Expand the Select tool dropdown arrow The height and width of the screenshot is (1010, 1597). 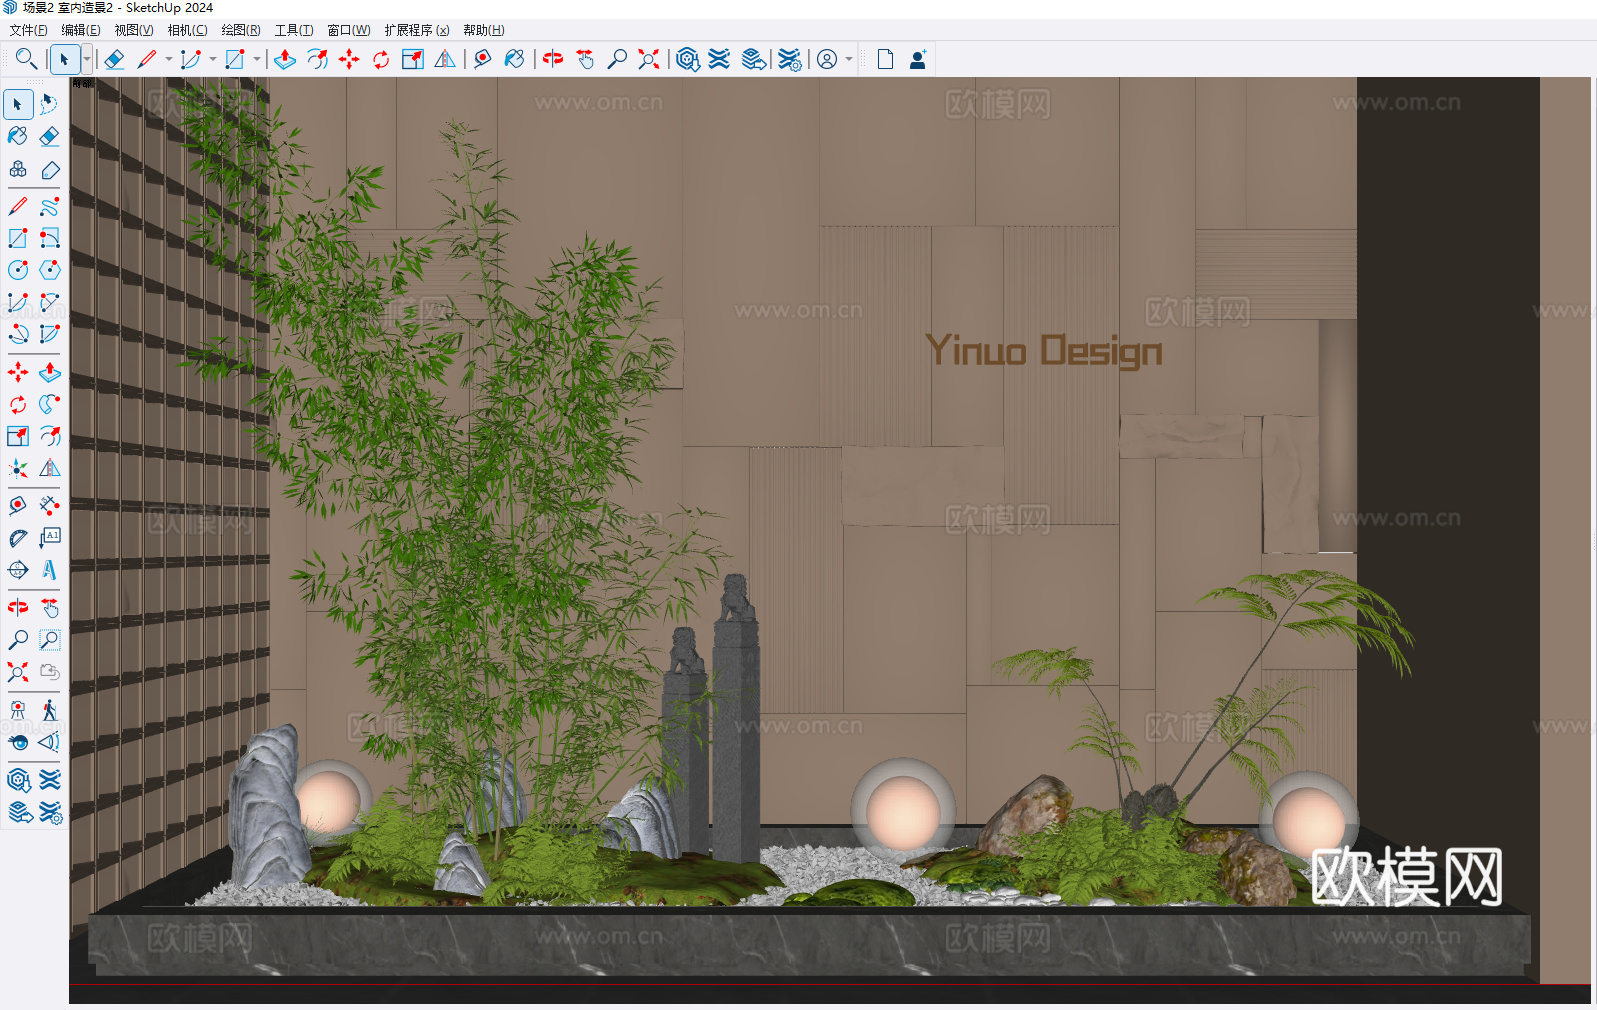(x=87, y=60)
